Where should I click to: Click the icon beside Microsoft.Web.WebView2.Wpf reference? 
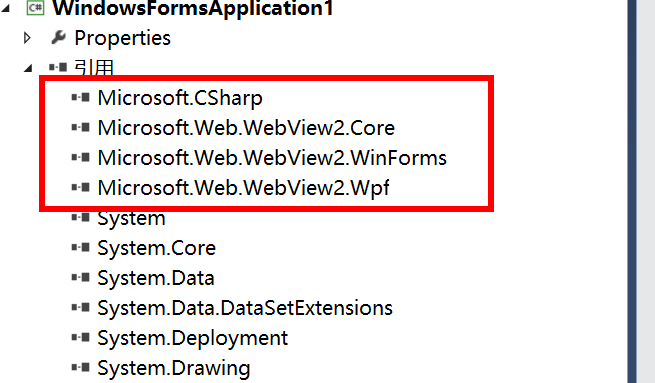click(x=80, y=188)
